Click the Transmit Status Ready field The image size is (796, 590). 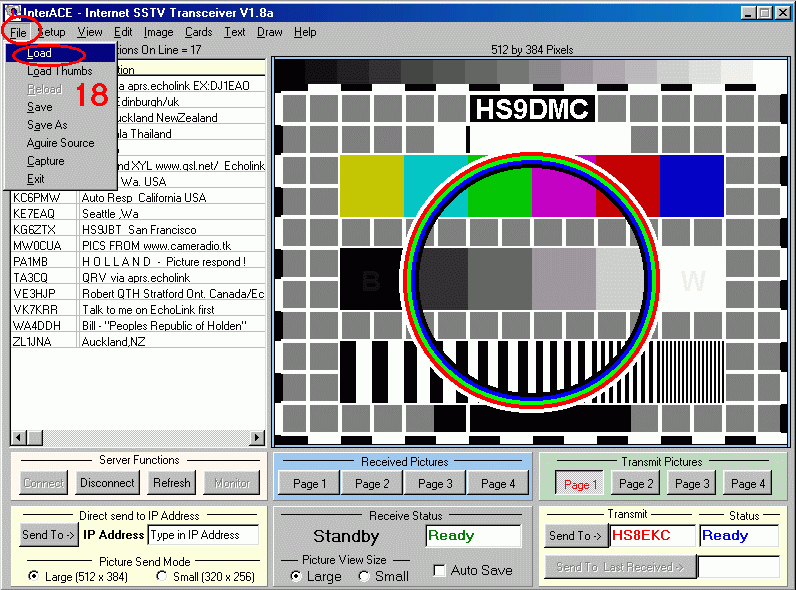coord(739,536)
